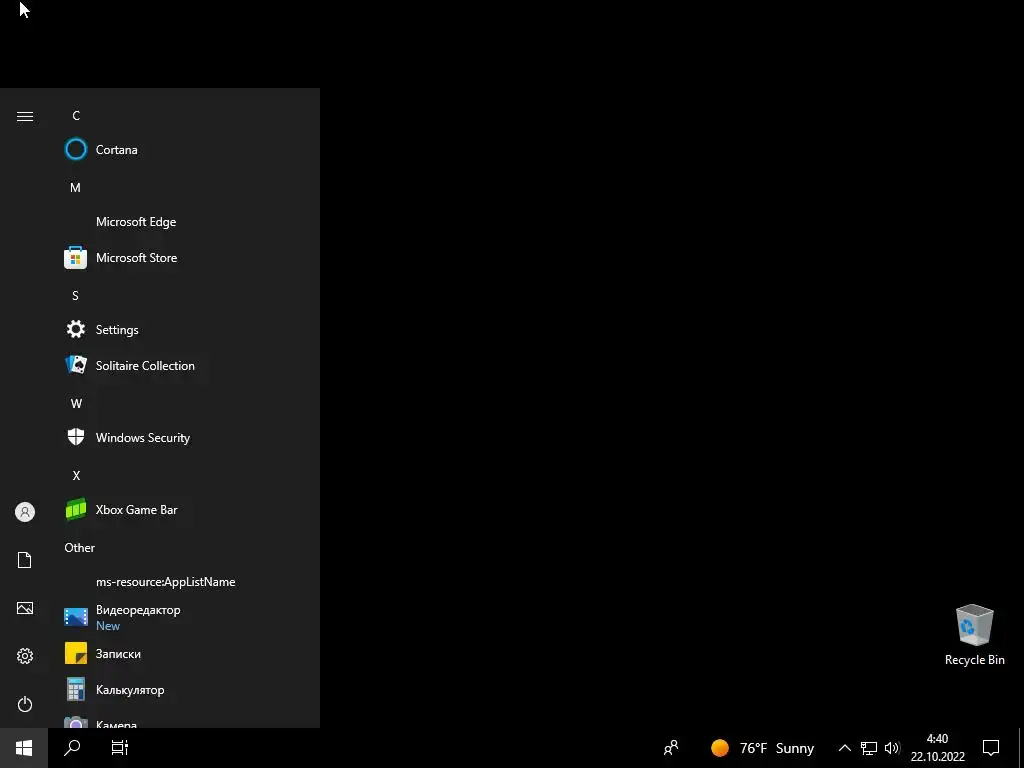Open Task View on the taskbar
Viewport: 1024px width, 768px height.
120,748
